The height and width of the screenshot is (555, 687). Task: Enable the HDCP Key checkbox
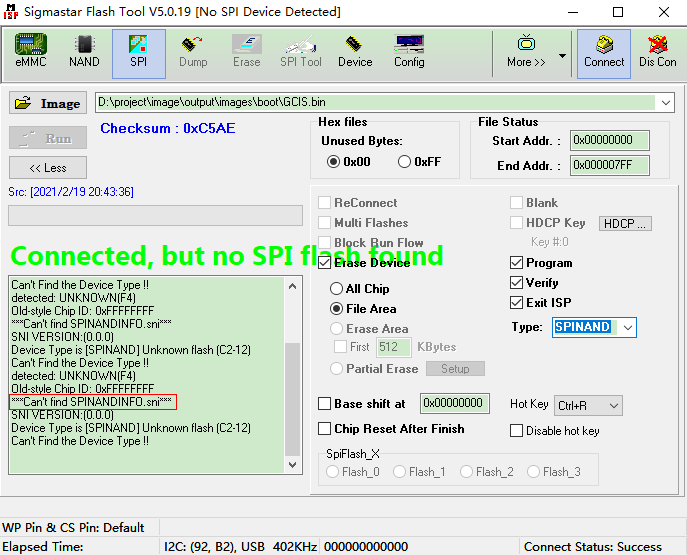(x=516, y=223)
